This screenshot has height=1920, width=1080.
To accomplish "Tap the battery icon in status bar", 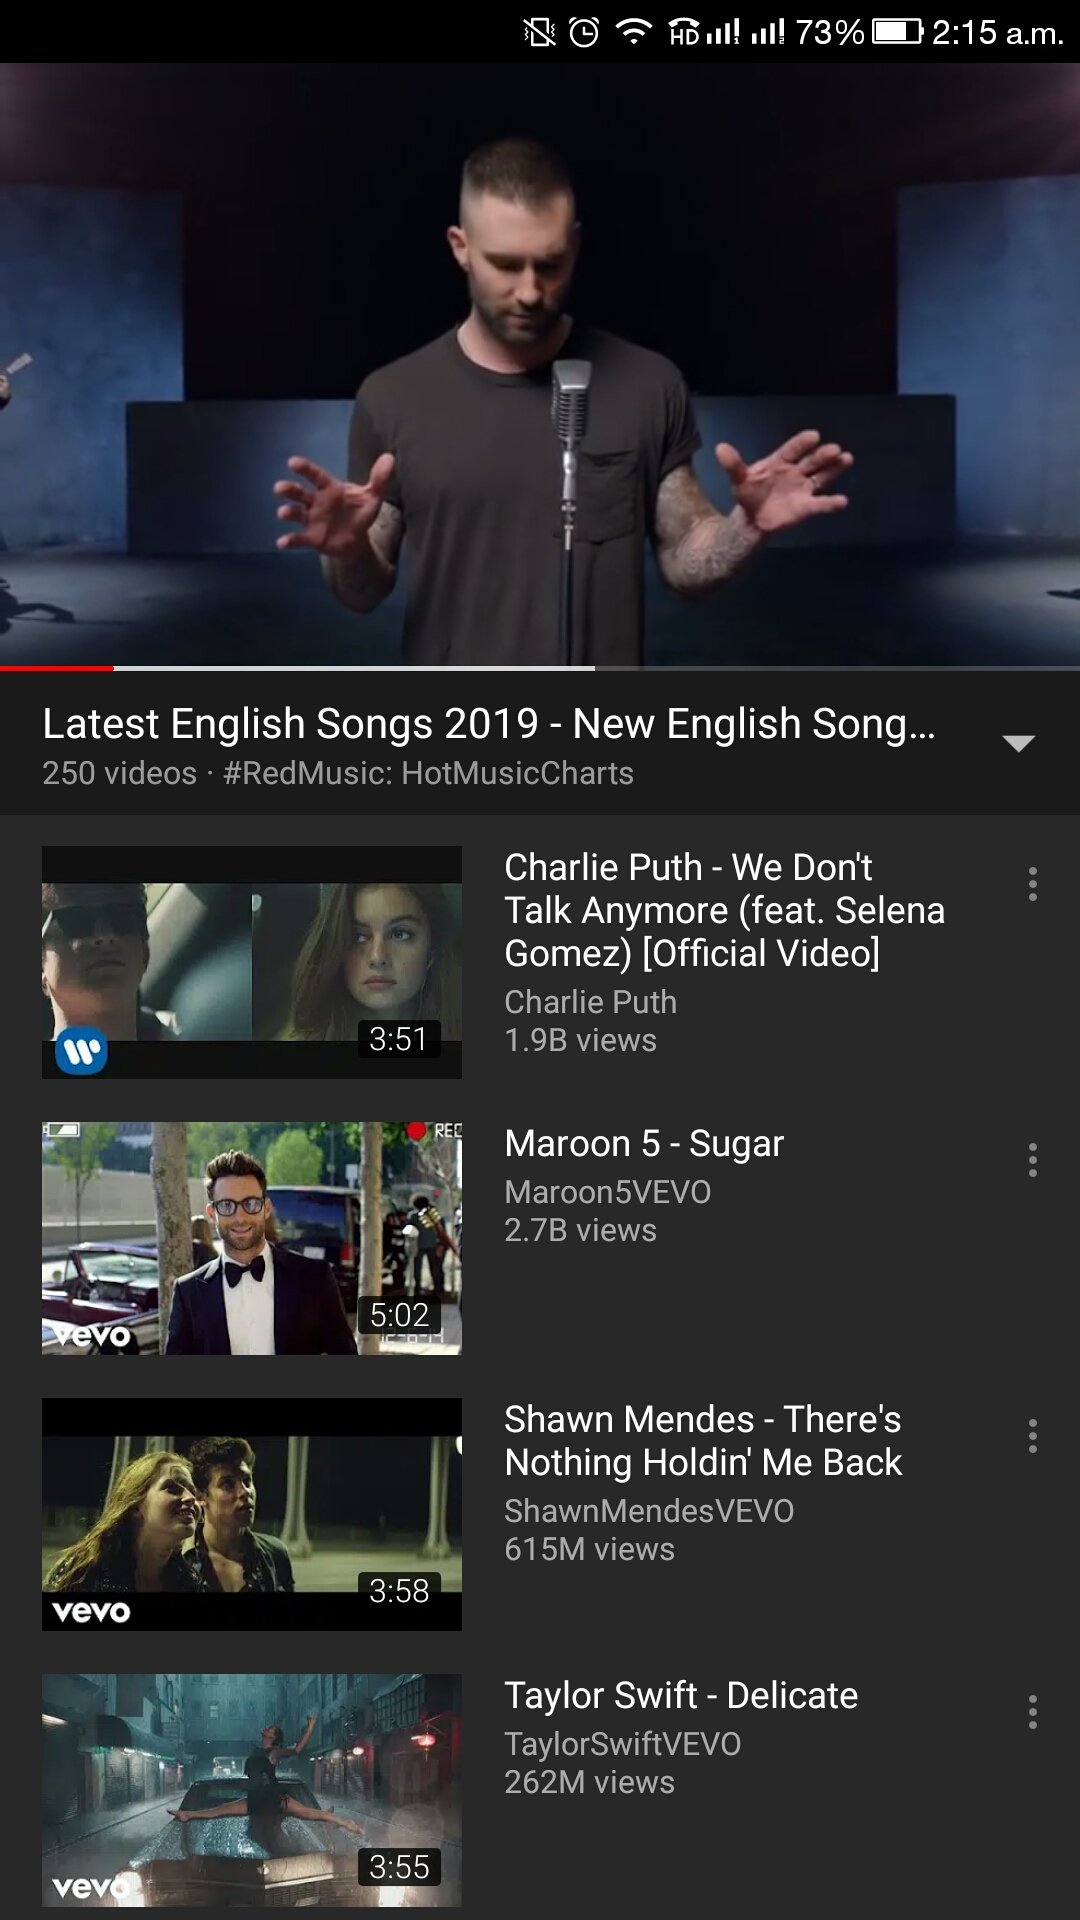I will 897,32.
